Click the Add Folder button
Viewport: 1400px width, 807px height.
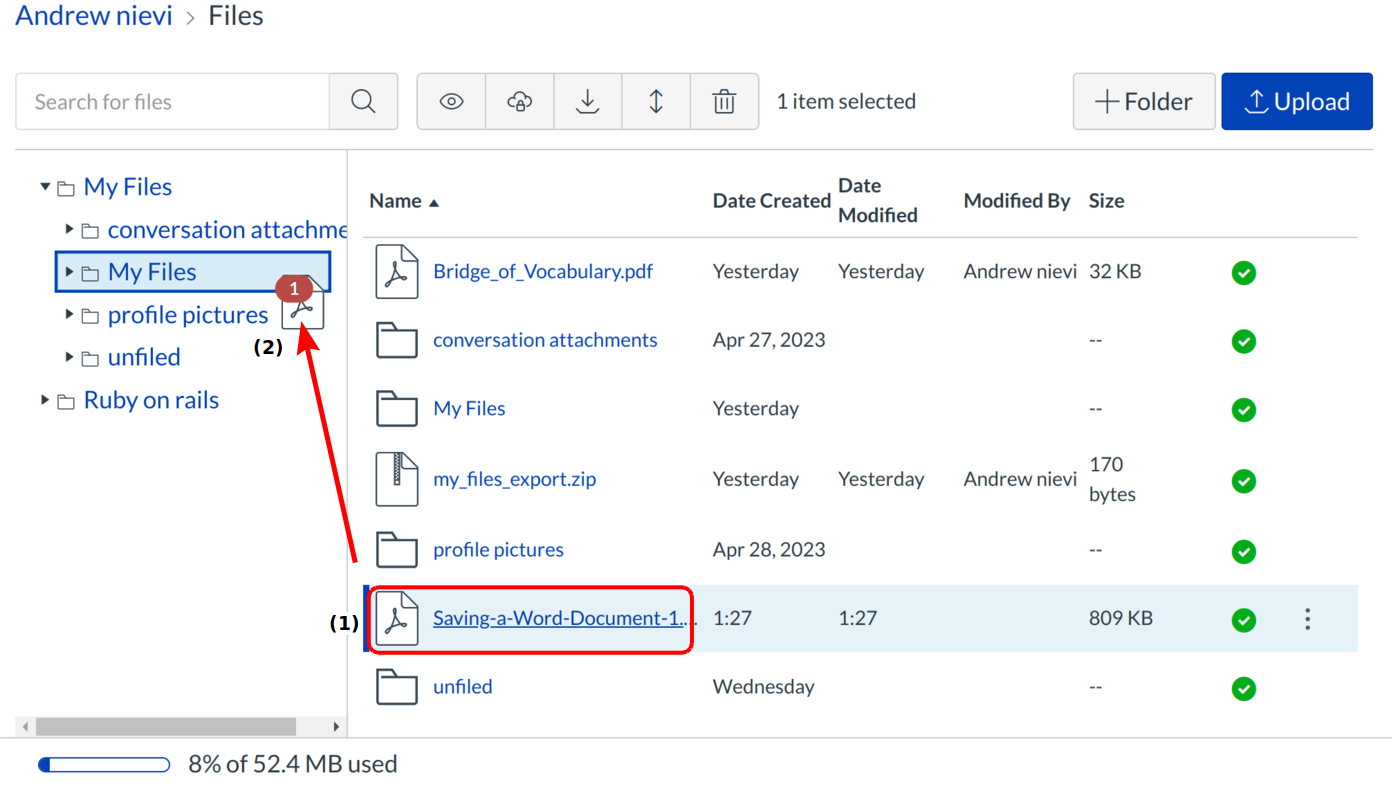click(x=1144, y=101)
